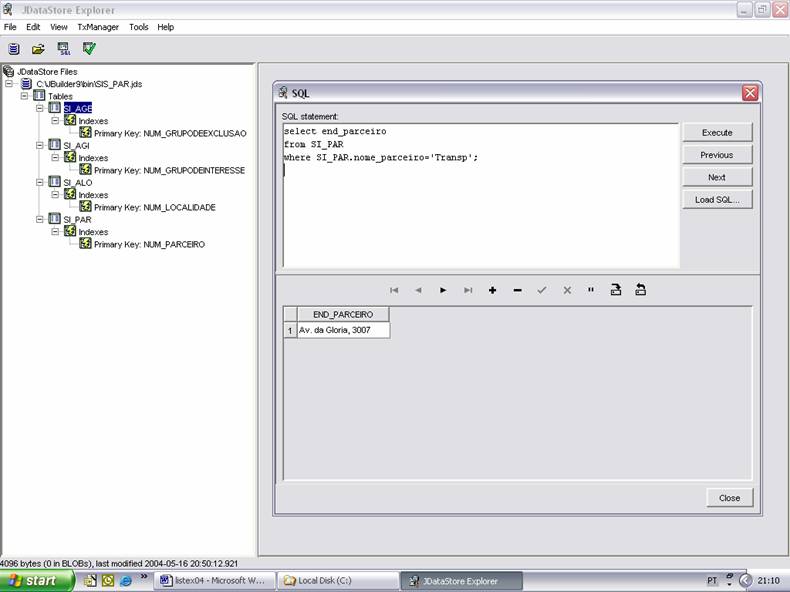Click the SI_AGI table icon
The image size is (790, 592).
(54, 145)
